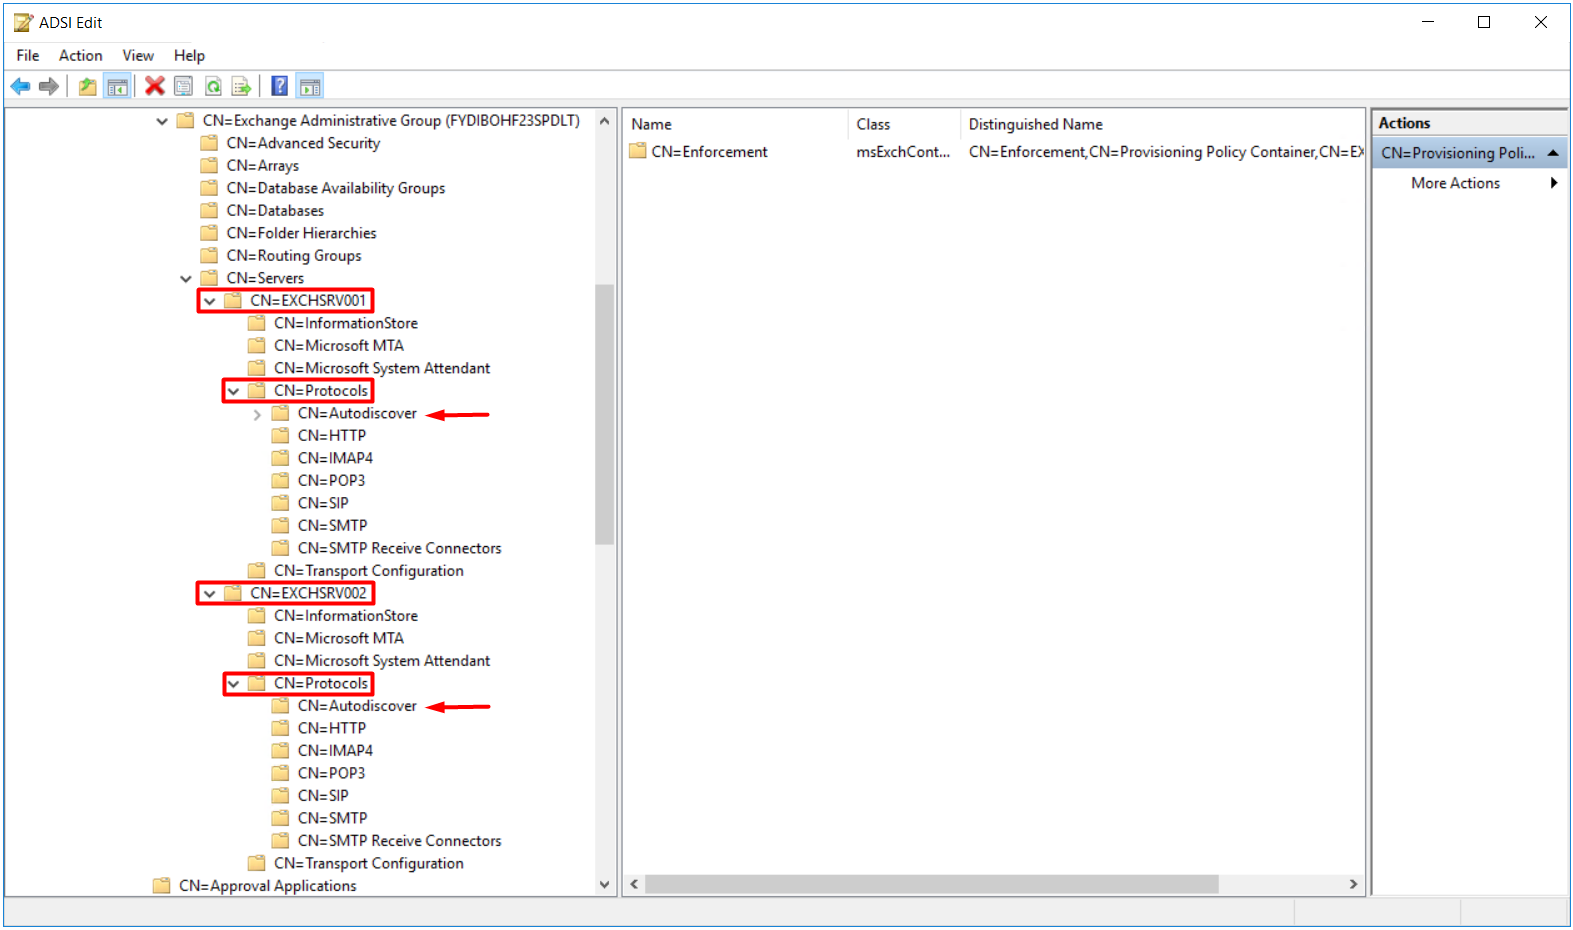
Task: Open More Actions submenu arrow
Action: click(1554, 183)
